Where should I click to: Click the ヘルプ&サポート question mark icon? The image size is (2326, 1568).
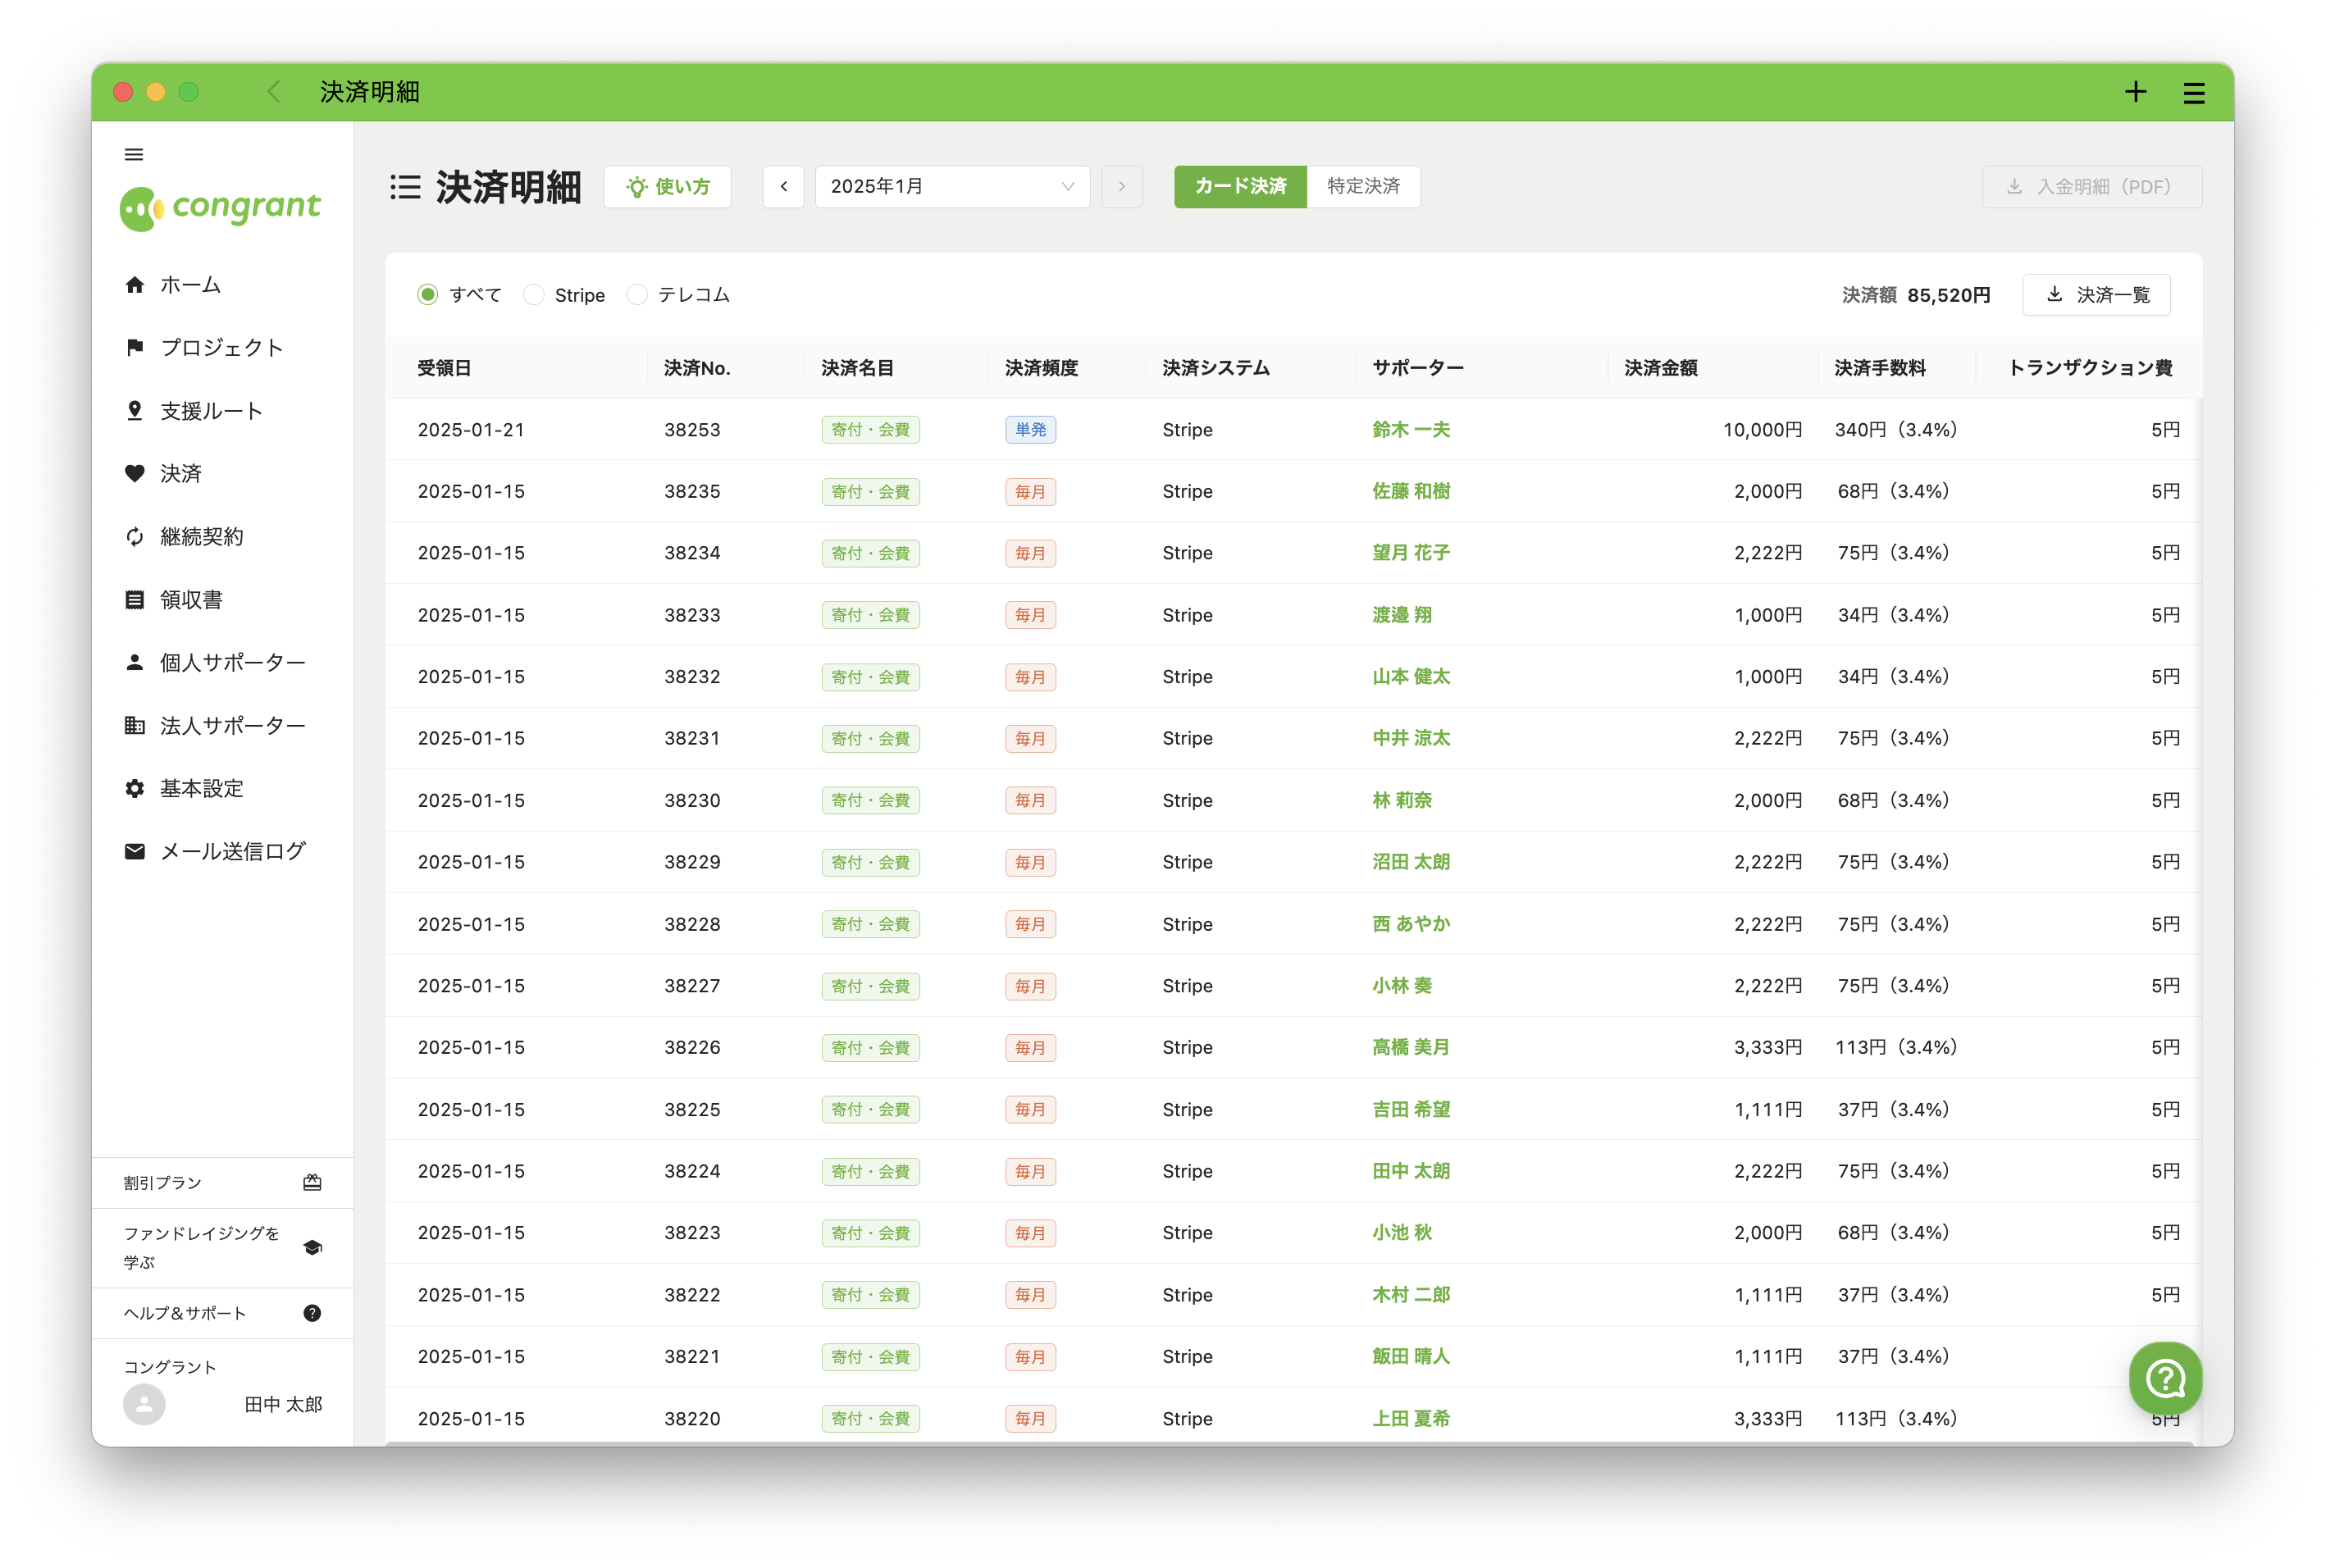click(312, 1313)
